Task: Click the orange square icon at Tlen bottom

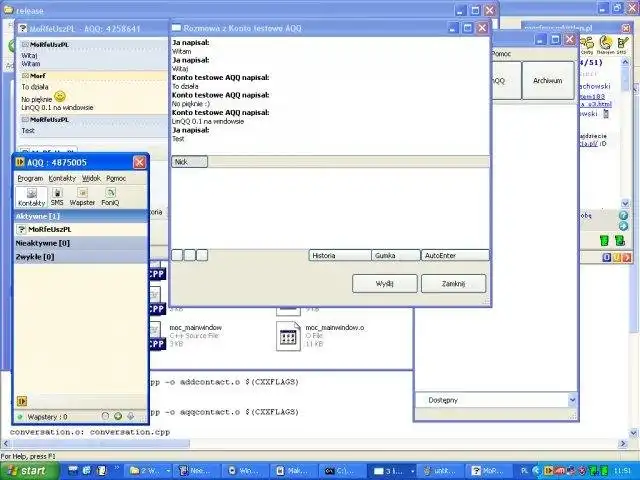Action: click(x=617, y=258)
